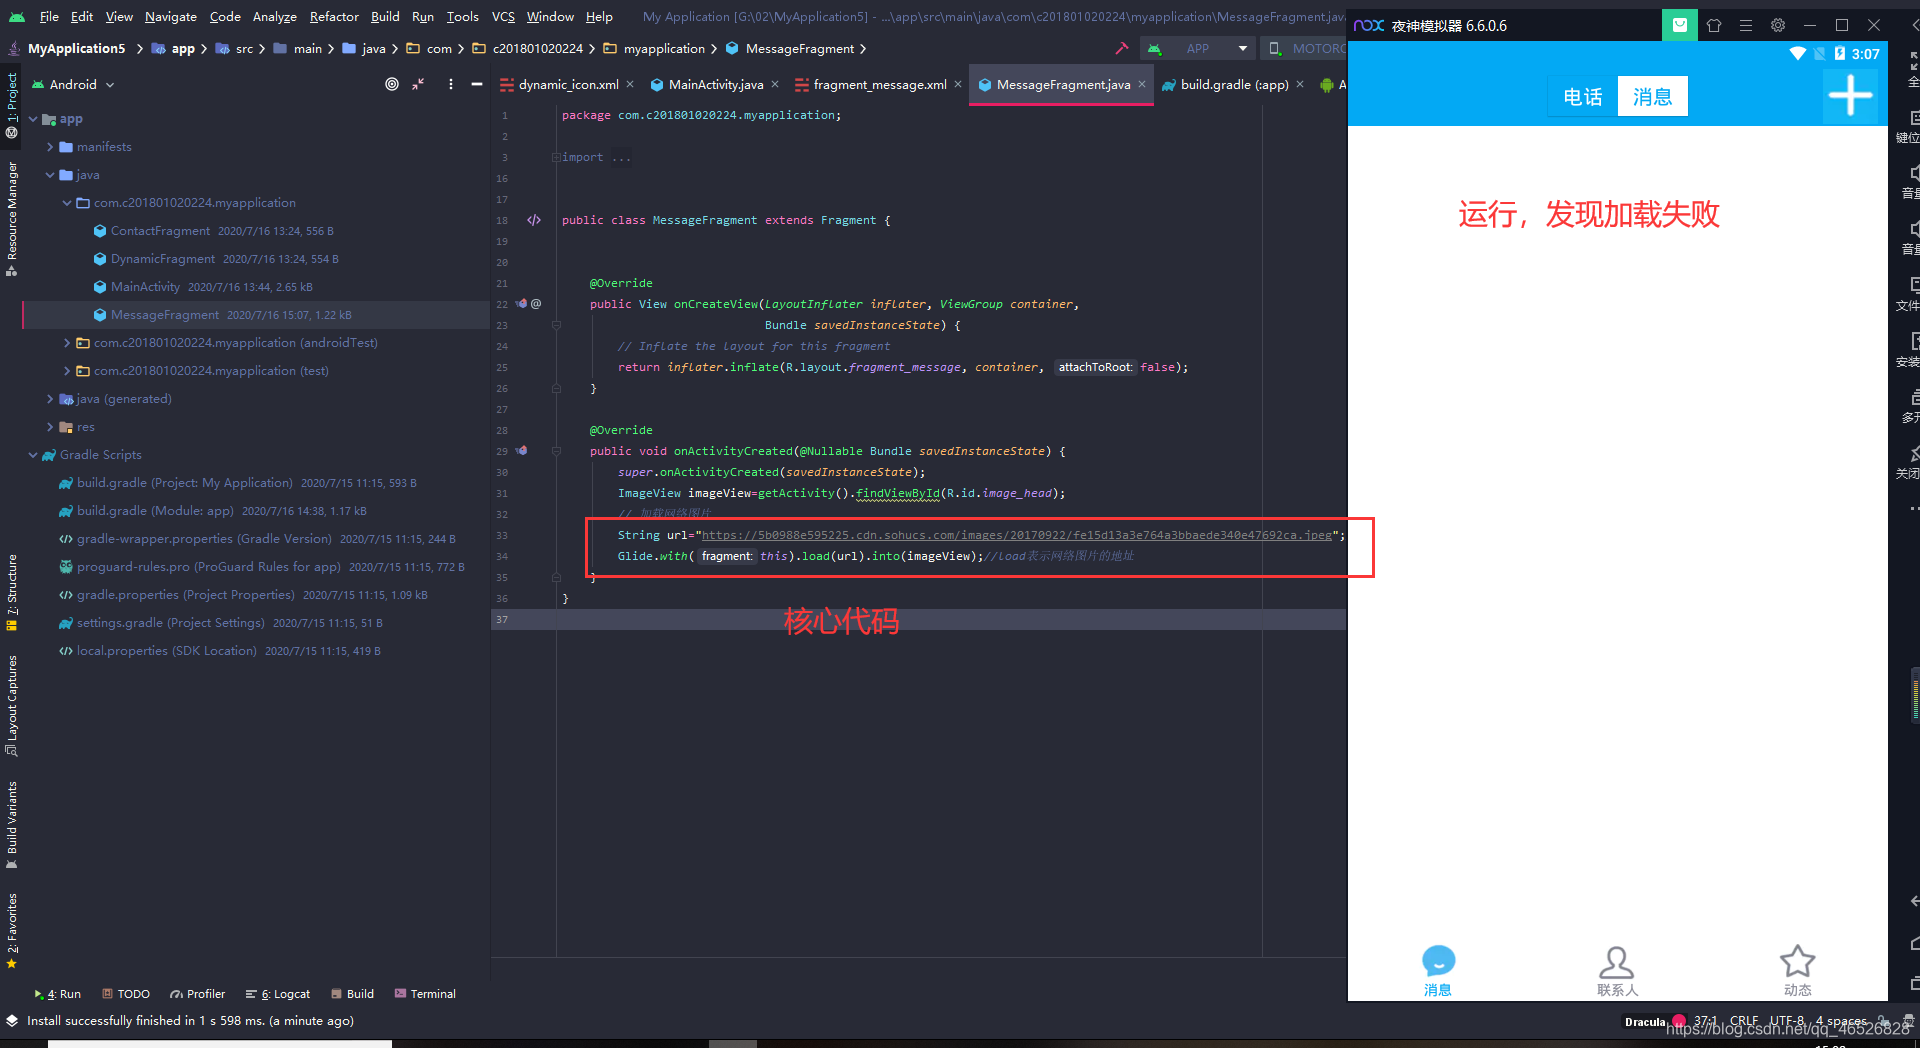Collapse the Gradle Scripts node
Image resolution: width=1920 pixels, height=1048 pixels.
click(33, 454)
